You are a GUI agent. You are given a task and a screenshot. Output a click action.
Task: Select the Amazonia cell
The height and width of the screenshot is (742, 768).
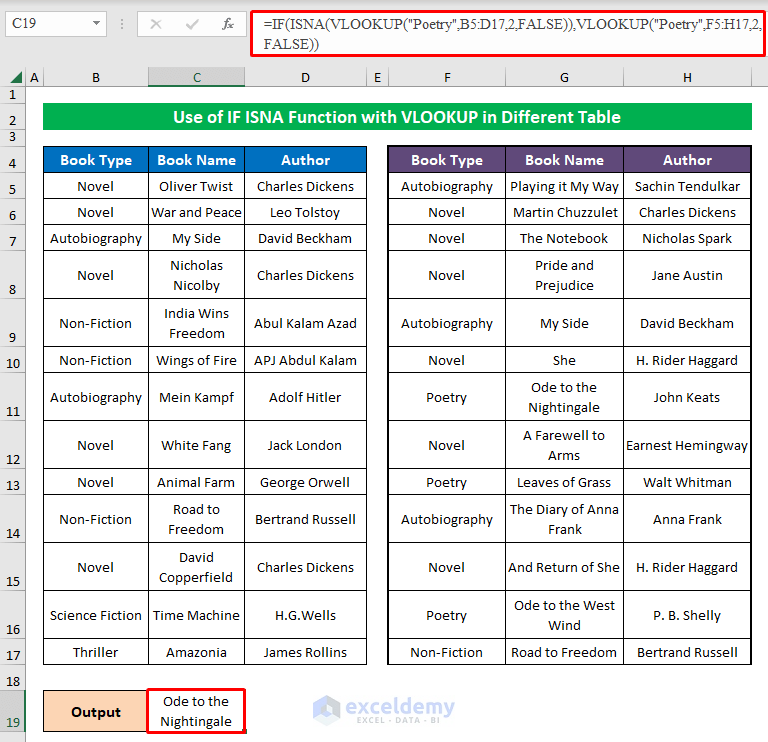point(196,652)
